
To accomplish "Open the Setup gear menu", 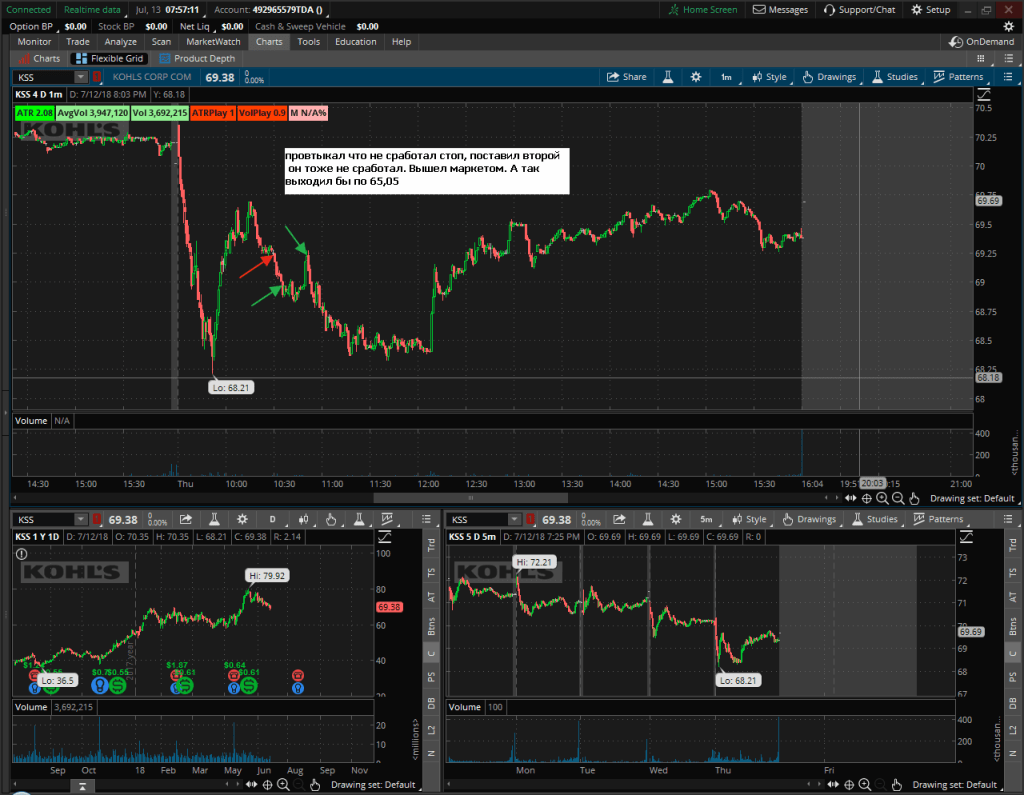I will (x=930, y=9).
